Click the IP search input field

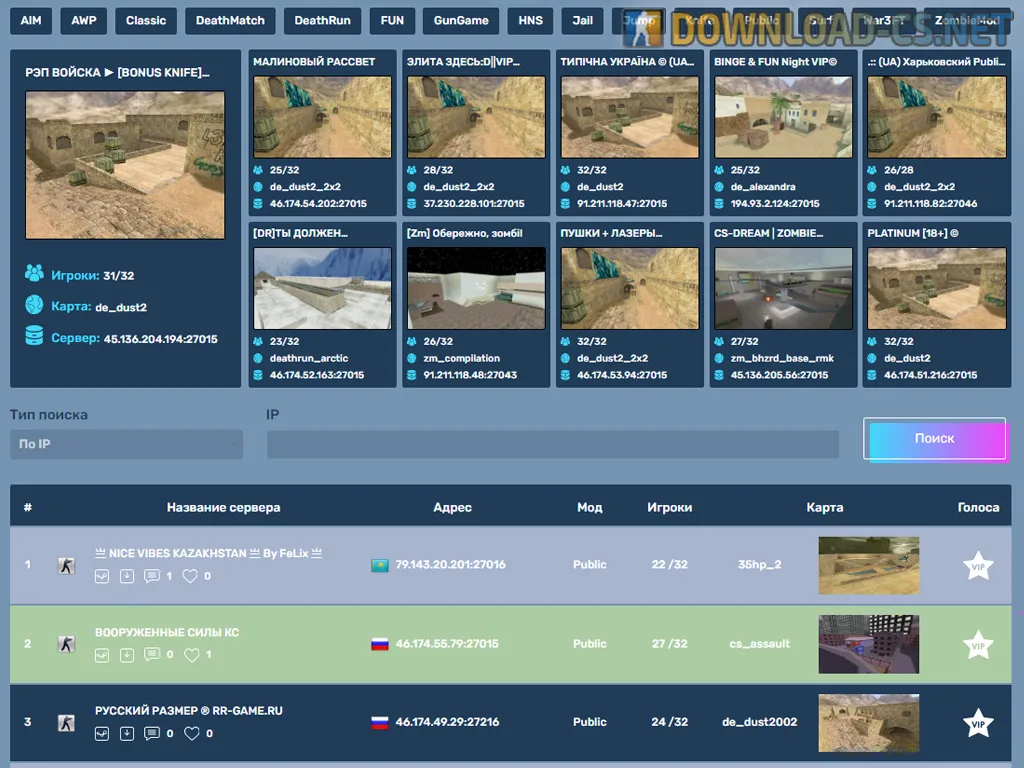(552, 444)
